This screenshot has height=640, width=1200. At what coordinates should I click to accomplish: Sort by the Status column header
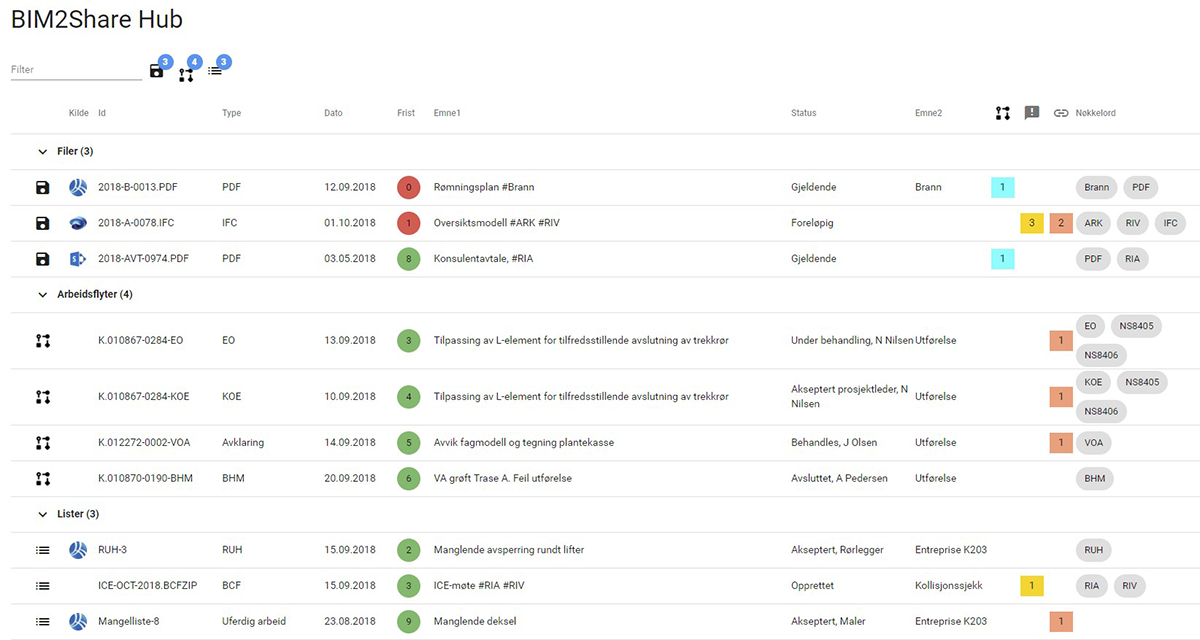coord(804,113)
